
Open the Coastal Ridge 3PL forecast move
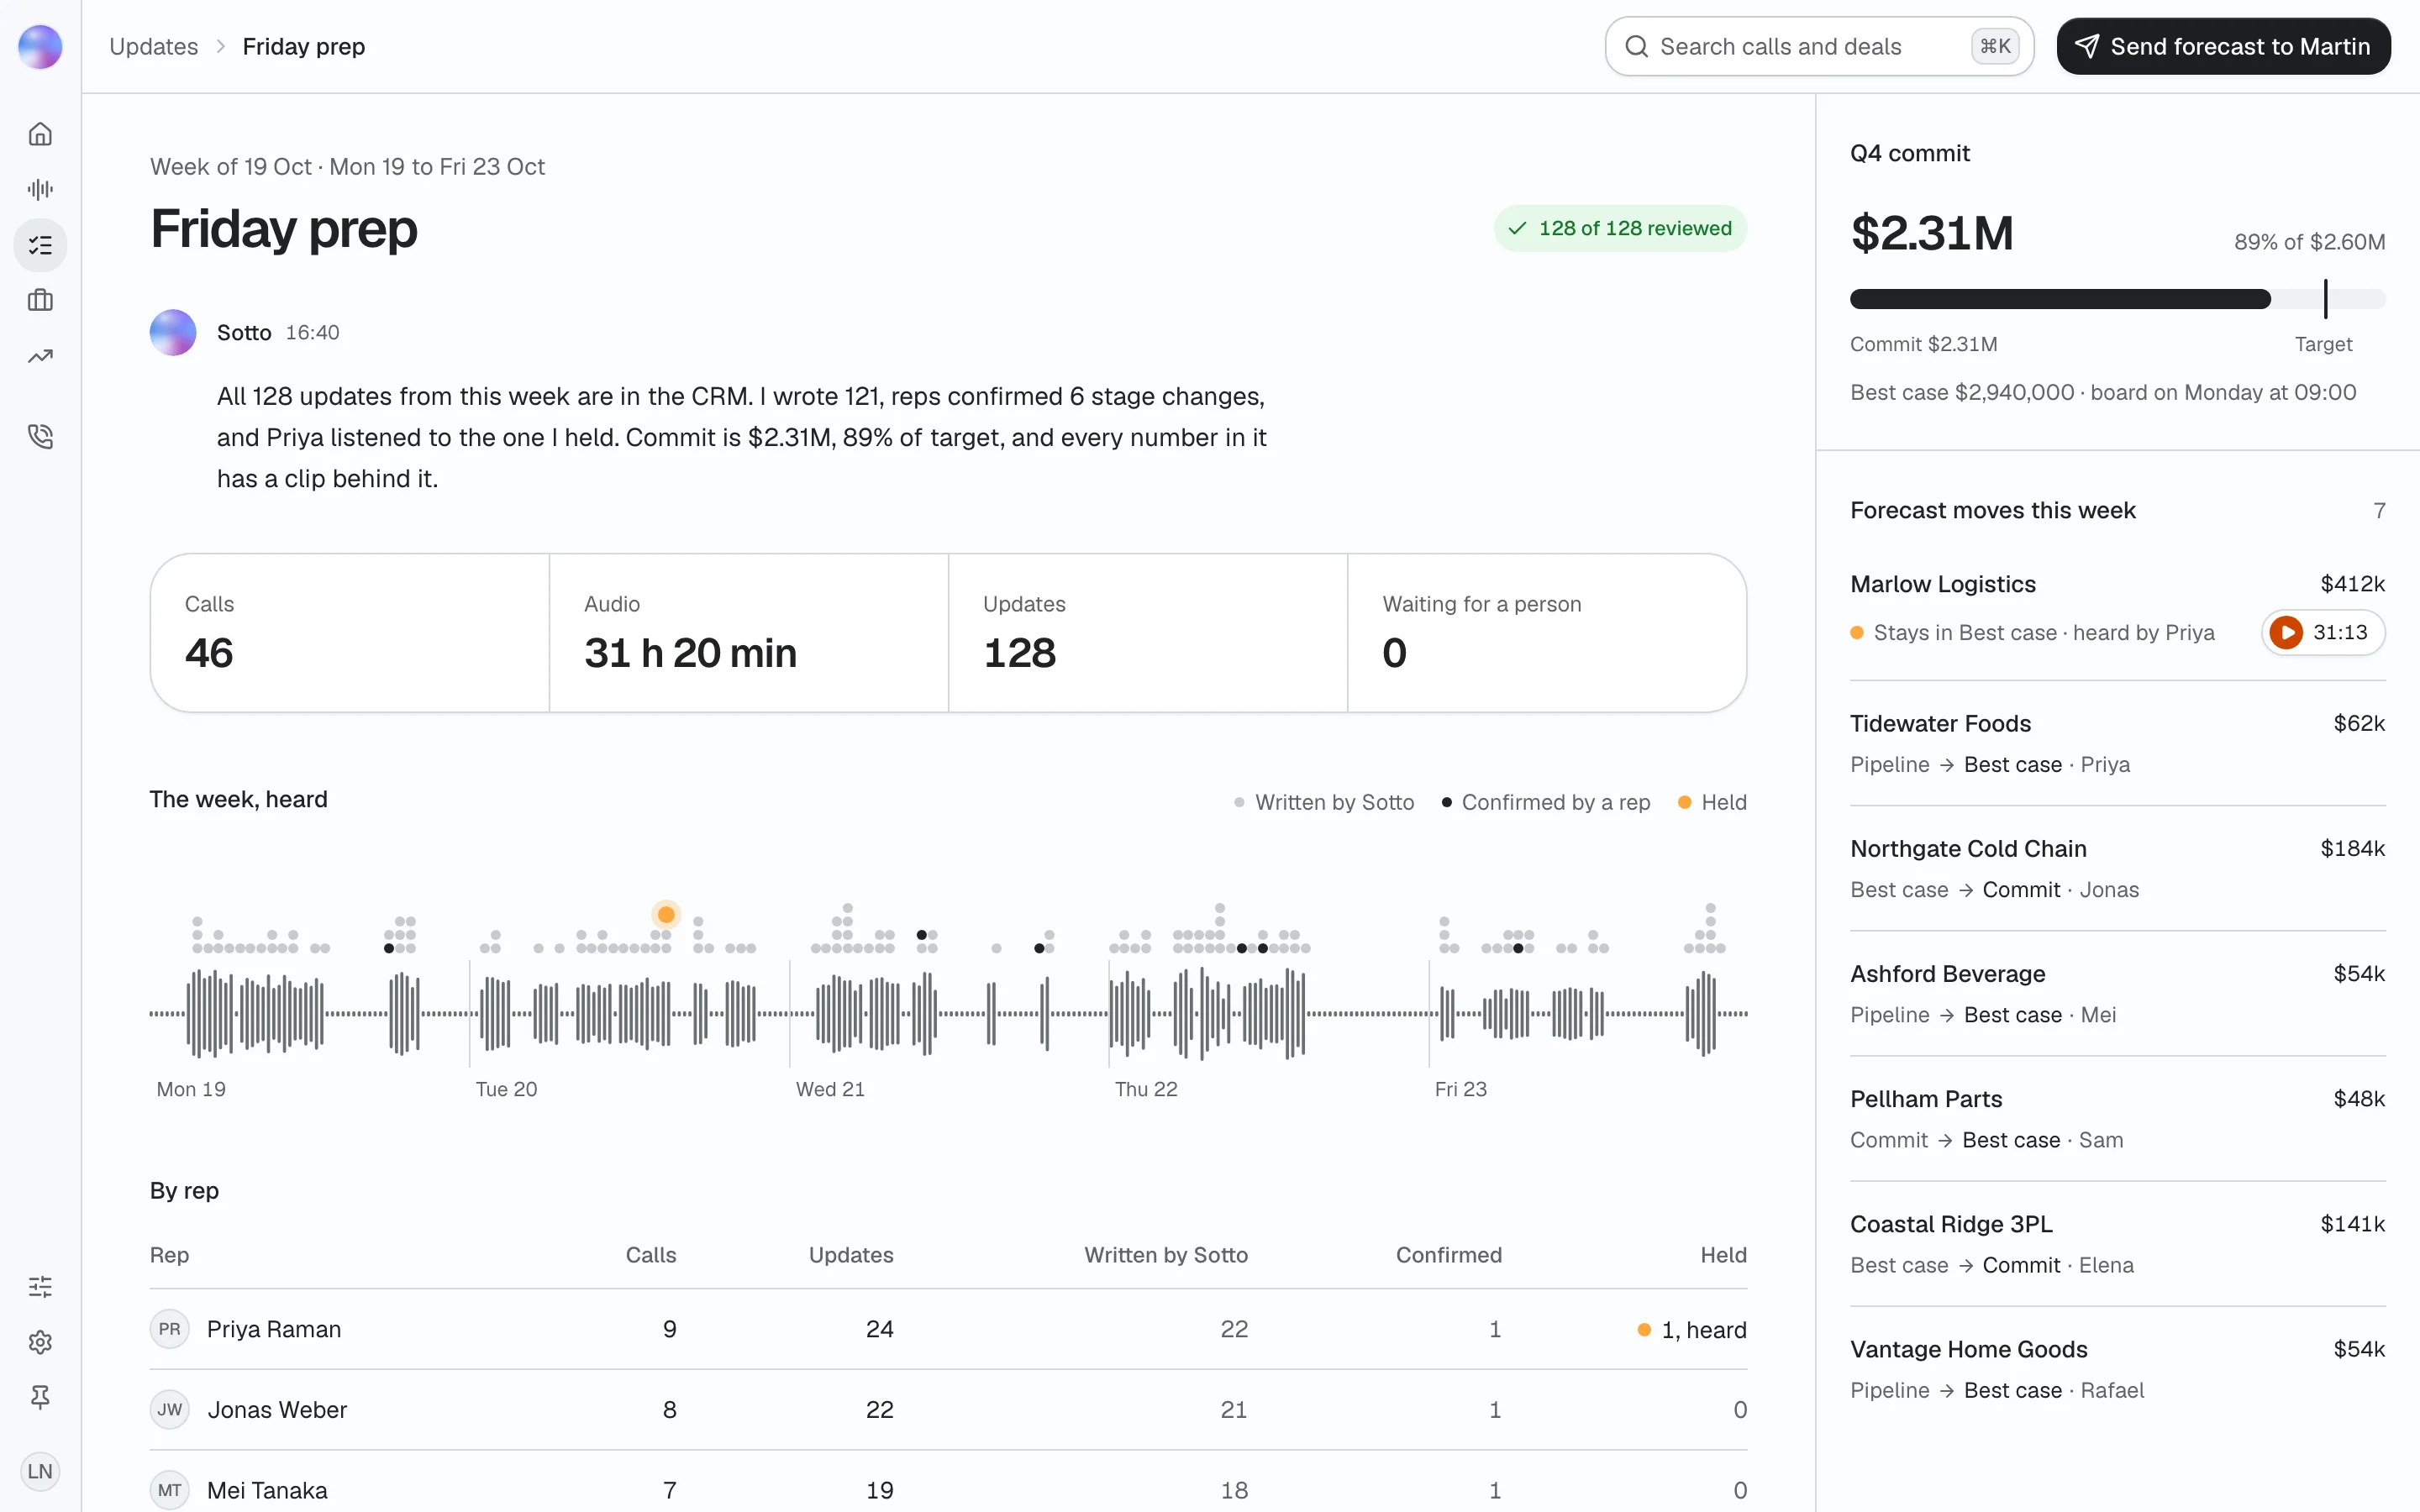(2117, 1244)
